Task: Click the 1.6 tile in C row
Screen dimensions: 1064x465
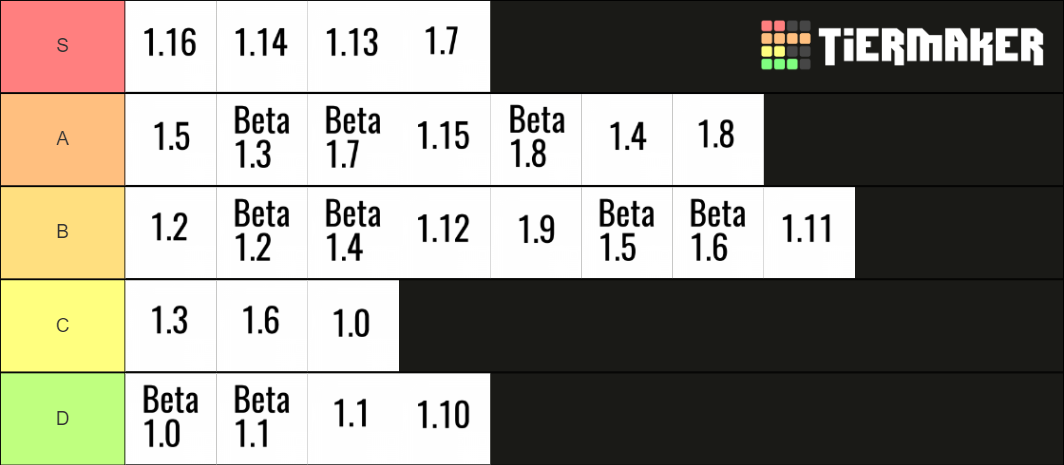Action: point(262,326)
